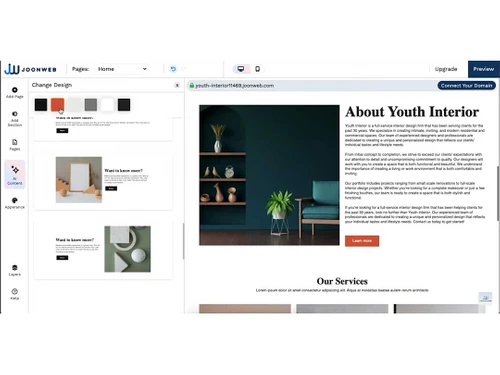Screen dimensions: 500x375
Task: Click the redo arrow icon
Action: click(x=184, y=69)
